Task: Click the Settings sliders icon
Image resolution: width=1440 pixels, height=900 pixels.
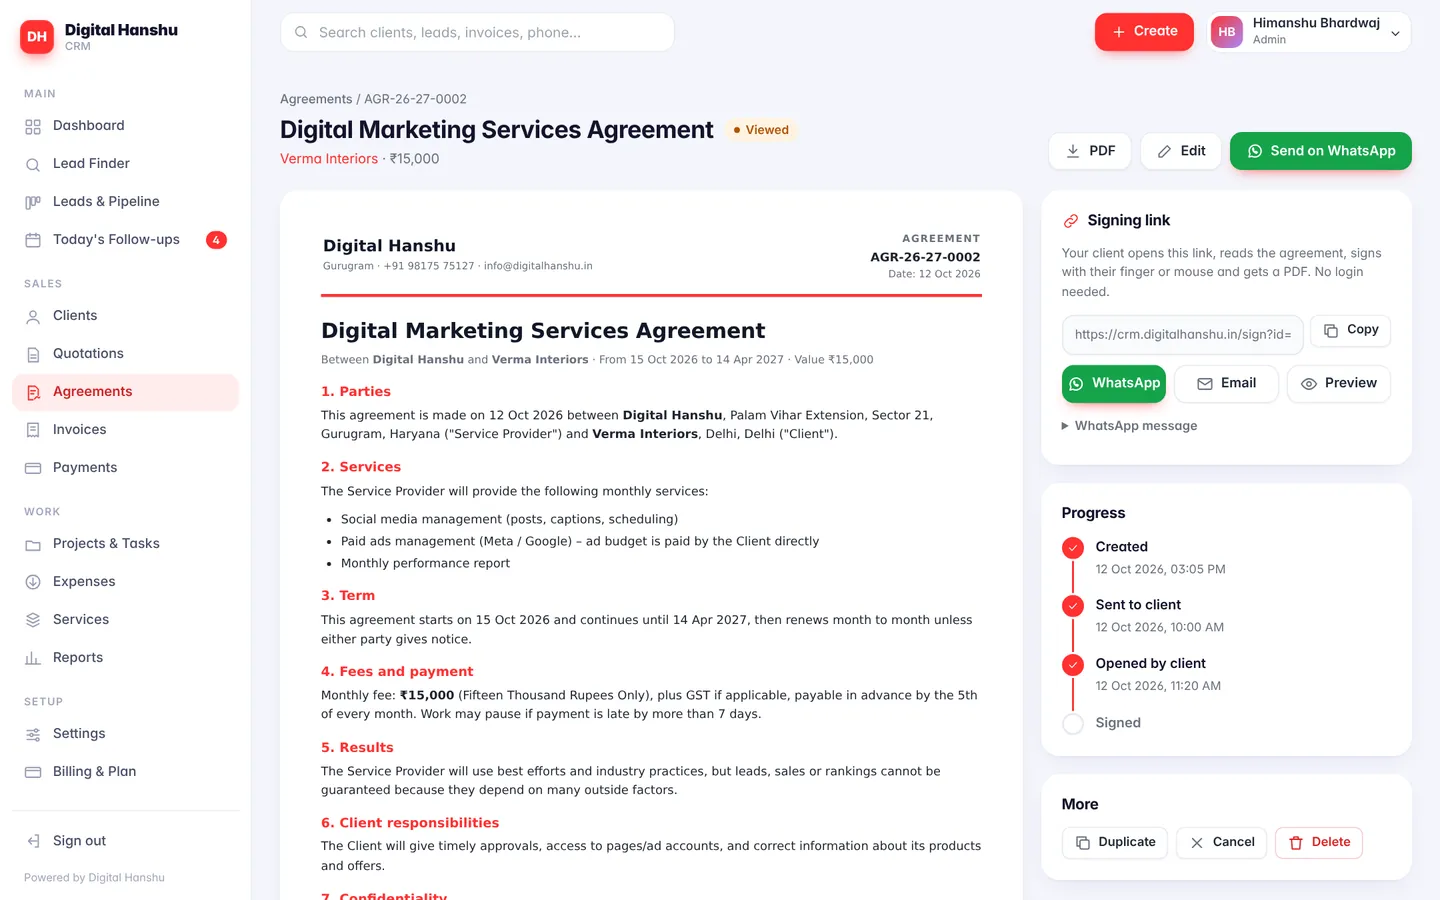Action: coord(33,735)
